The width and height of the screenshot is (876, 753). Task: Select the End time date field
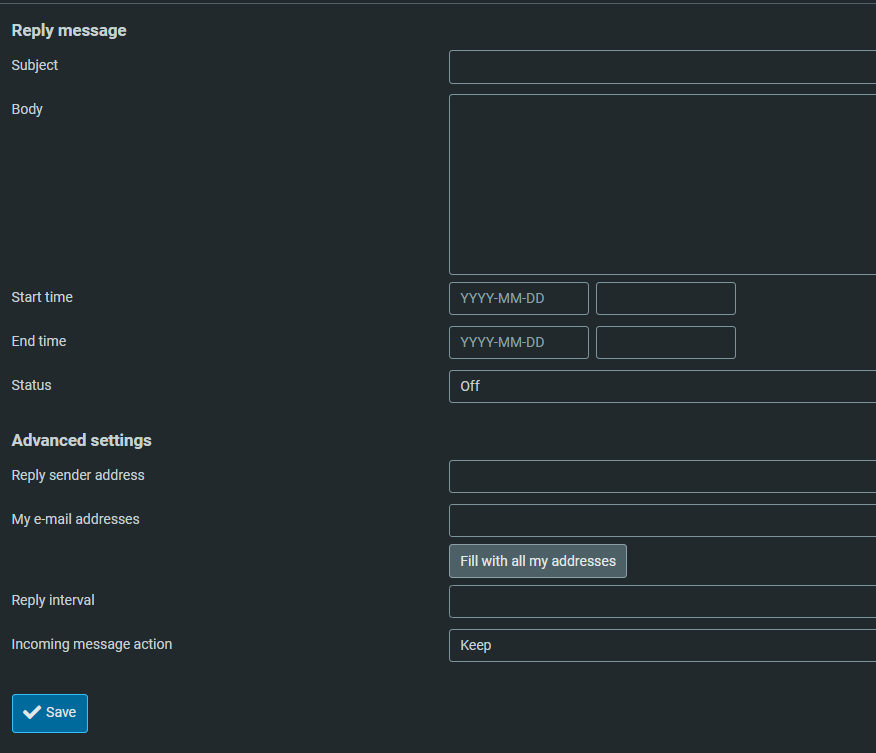click(x=518, y=343)
